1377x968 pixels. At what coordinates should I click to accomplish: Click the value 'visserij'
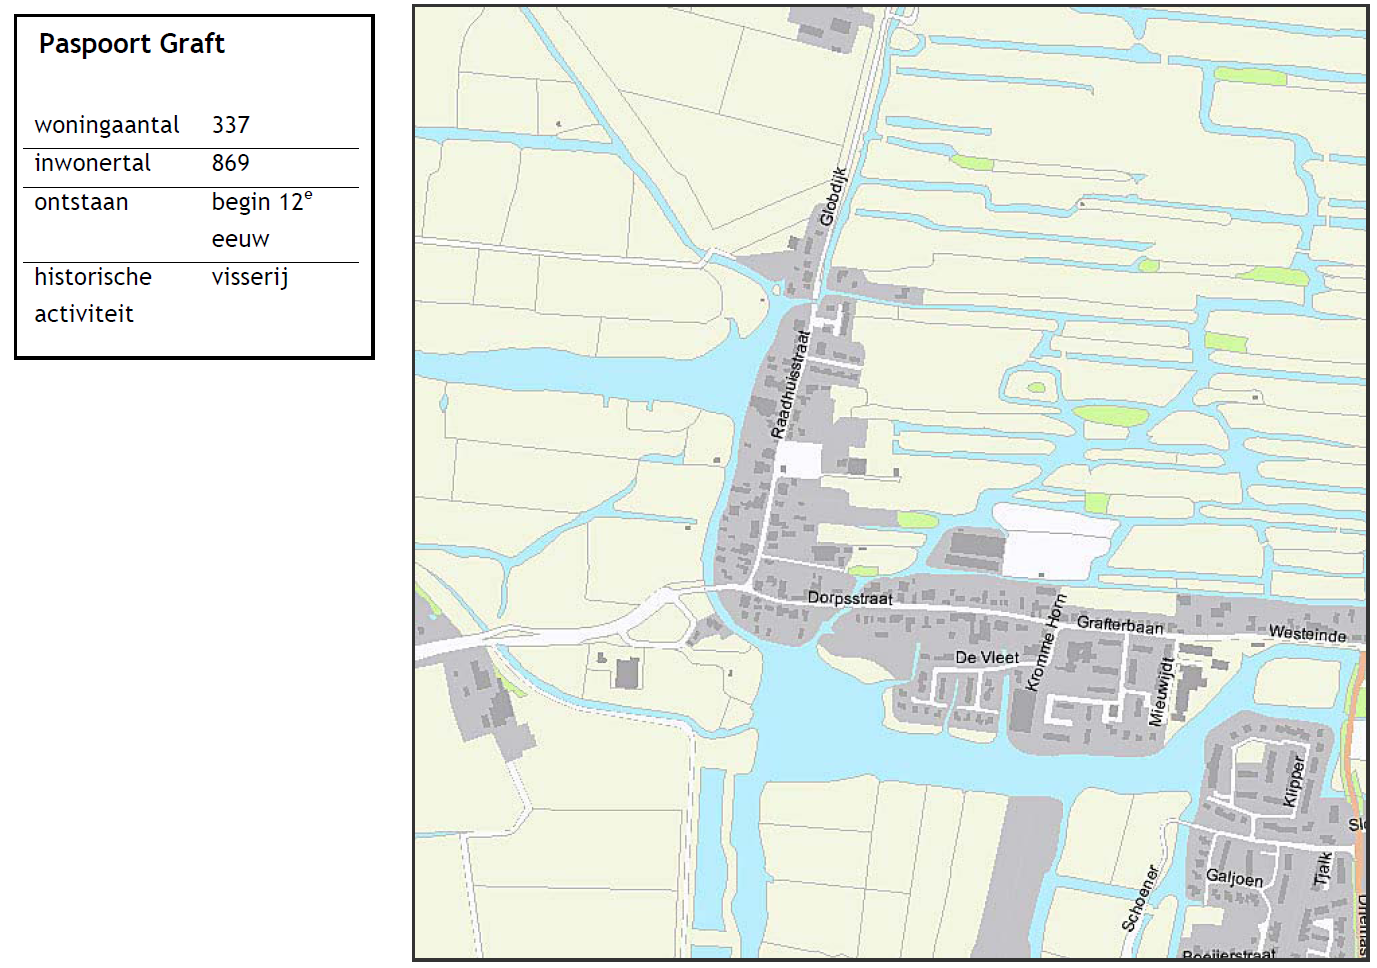250,277
